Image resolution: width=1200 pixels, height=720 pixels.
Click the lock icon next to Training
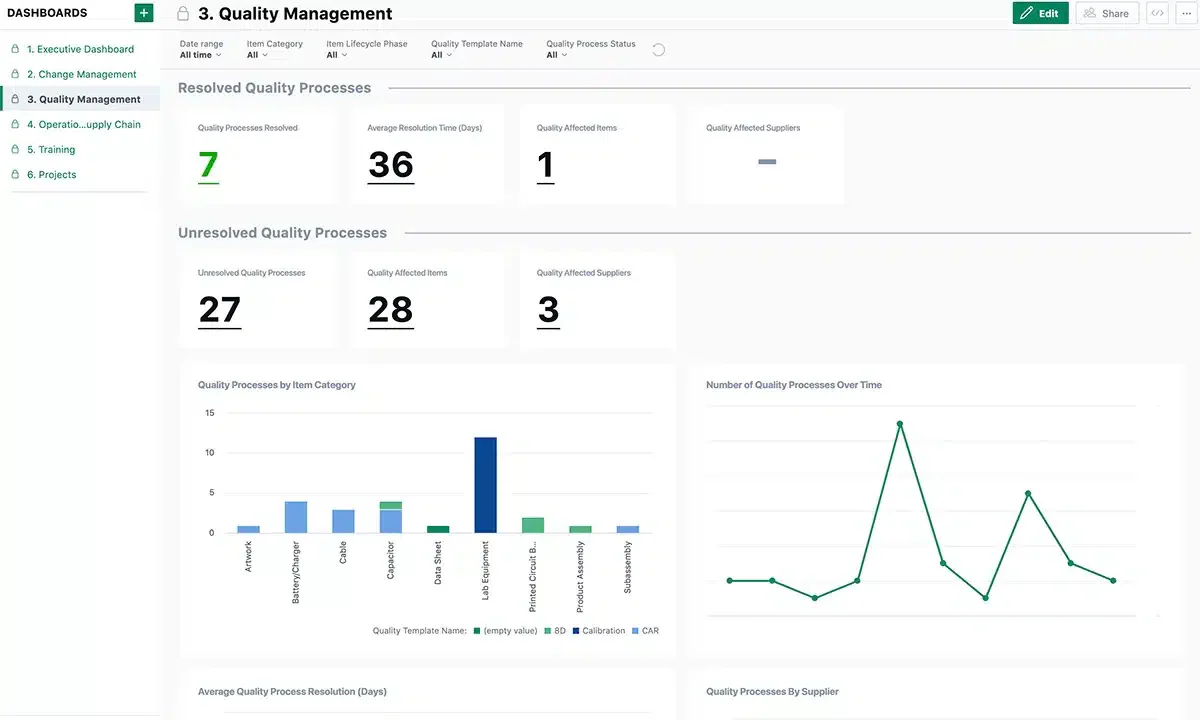pos(15,149)
